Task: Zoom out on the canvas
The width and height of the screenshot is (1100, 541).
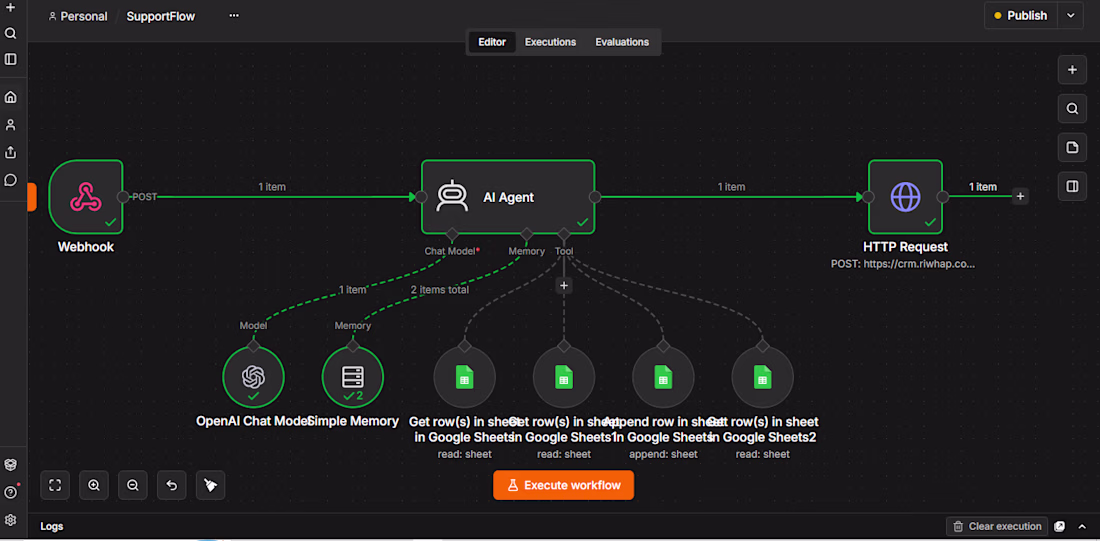Action: [x=133, y=485]
